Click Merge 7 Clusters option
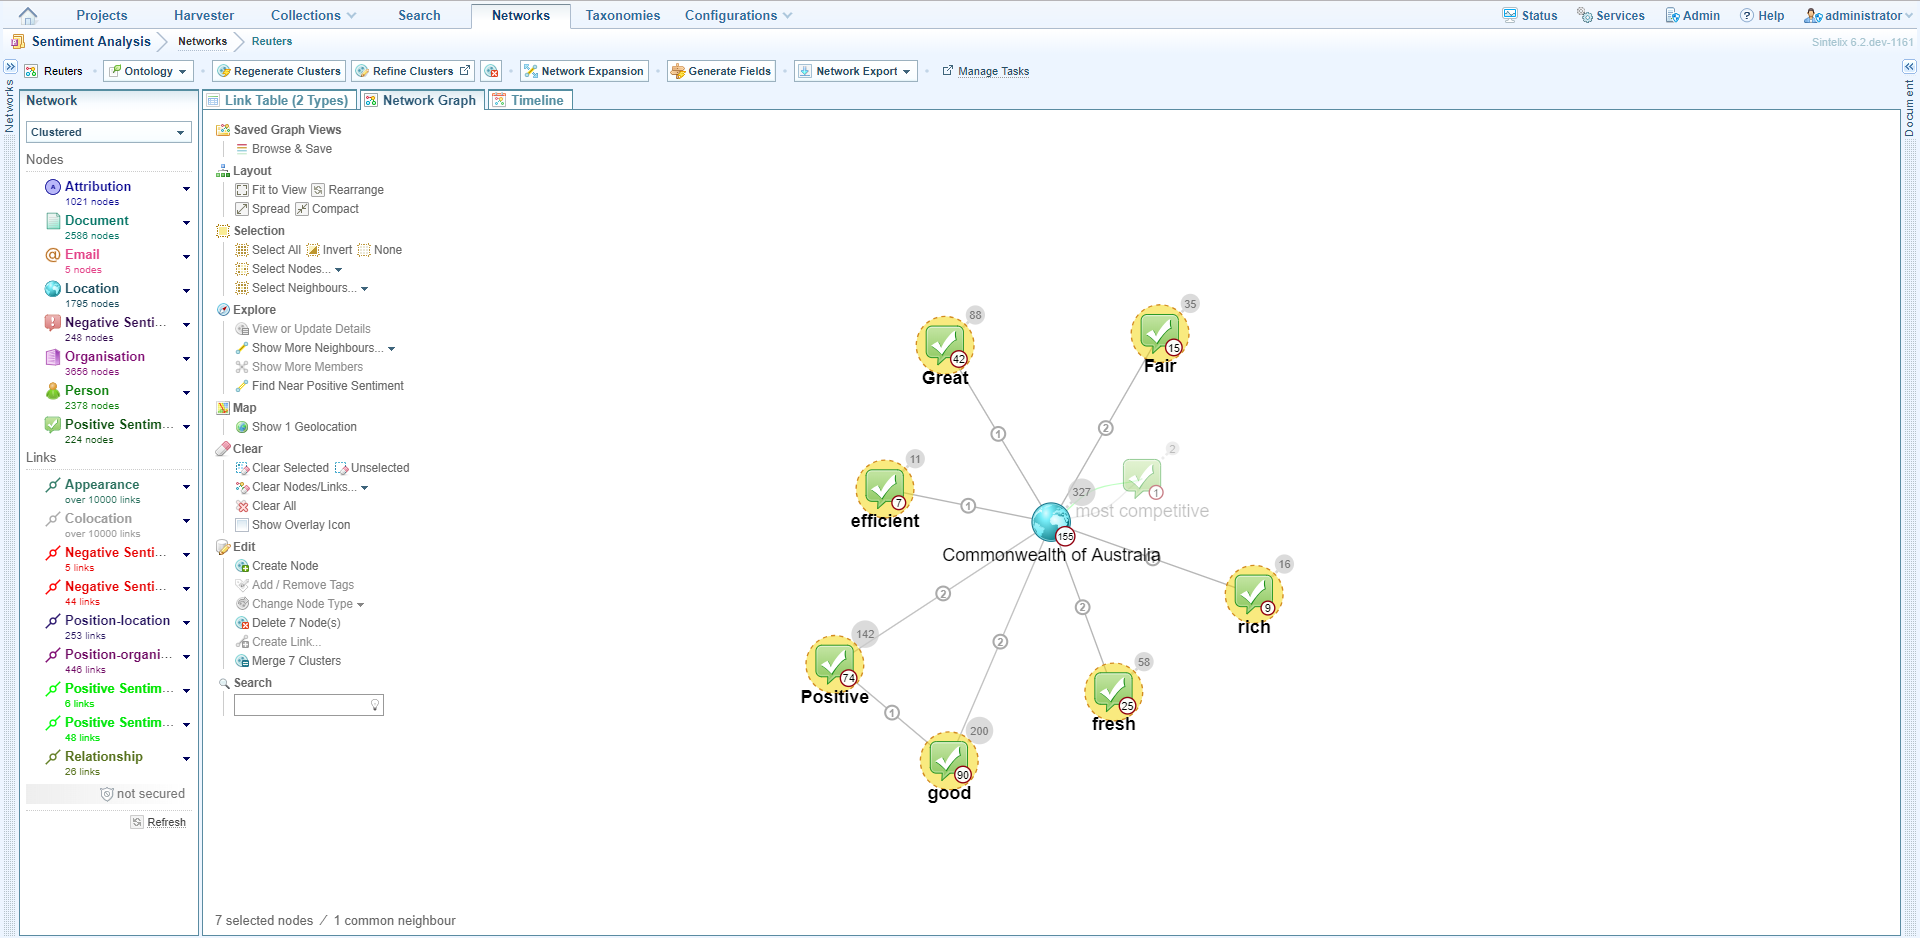This screenshot has width=1920, height=938. pos(296,661)
